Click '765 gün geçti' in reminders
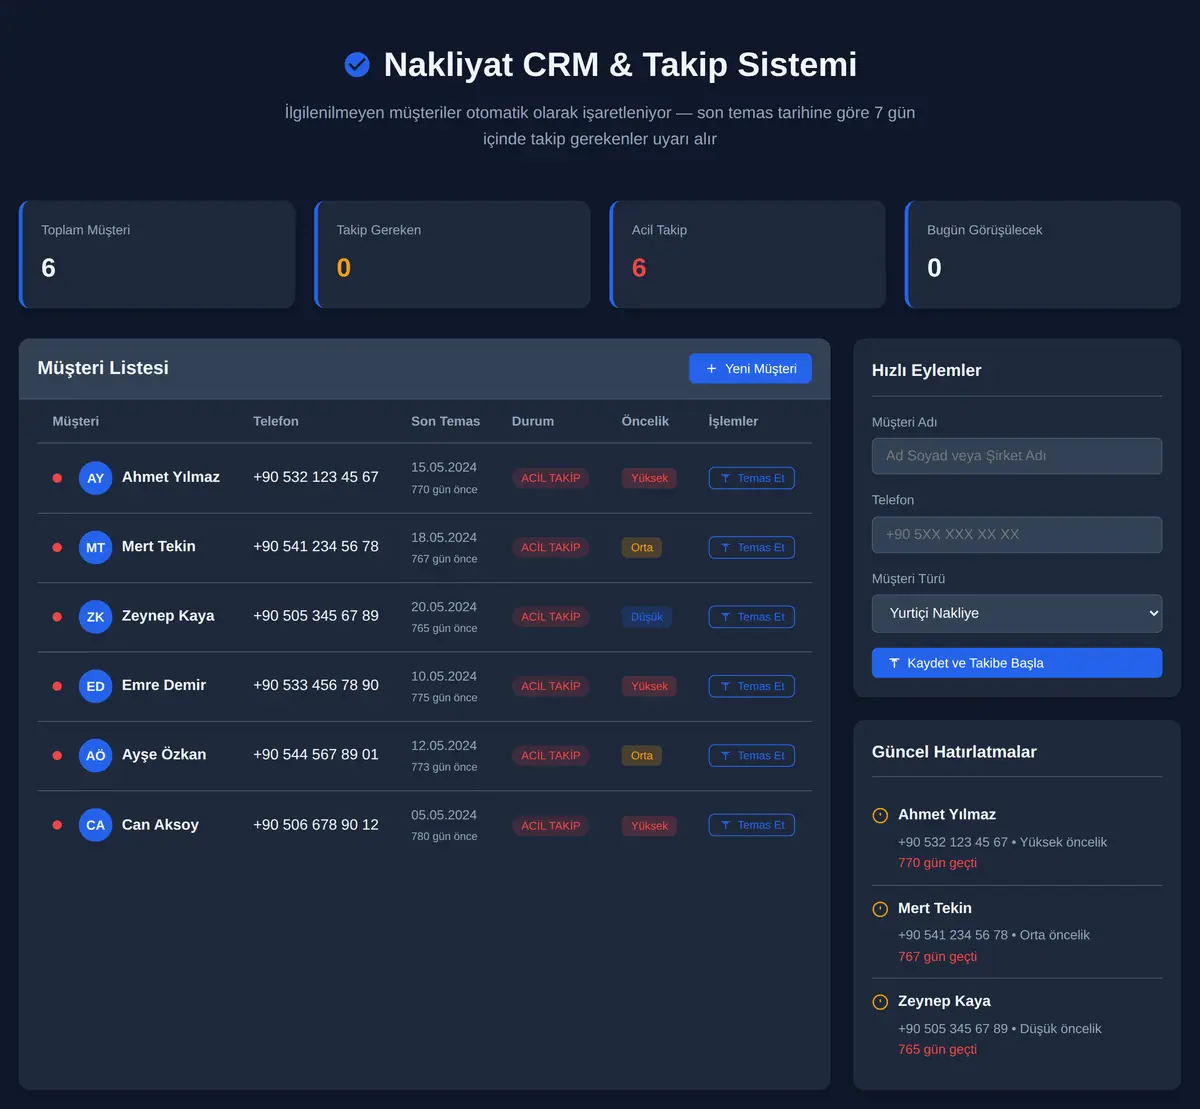Image resolution: width=1200 pixels, height=1109 pixels. pyautogui.click(x=938, y=1050)
